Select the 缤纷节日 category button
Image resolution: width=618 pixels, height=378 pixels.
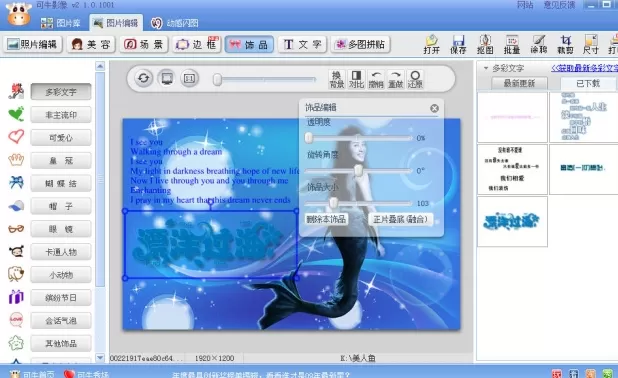(x=61, y=298)
